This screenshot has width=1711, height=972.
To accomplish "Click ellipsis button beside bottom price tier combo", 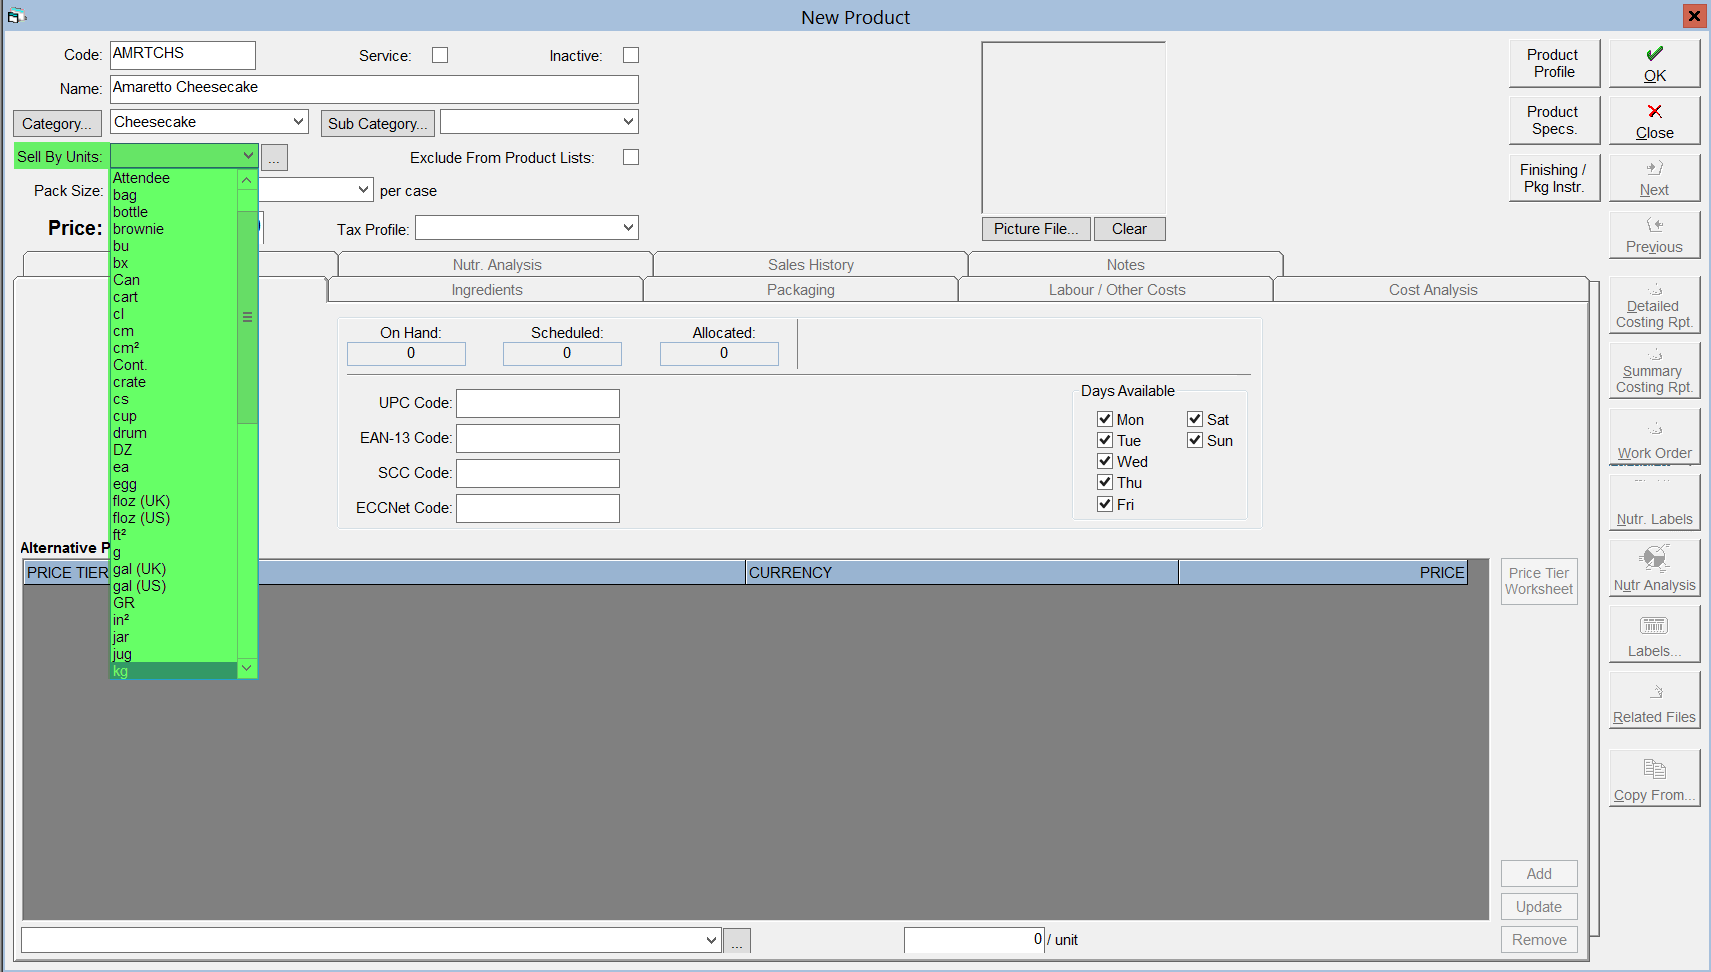I will tap(737, 941).
